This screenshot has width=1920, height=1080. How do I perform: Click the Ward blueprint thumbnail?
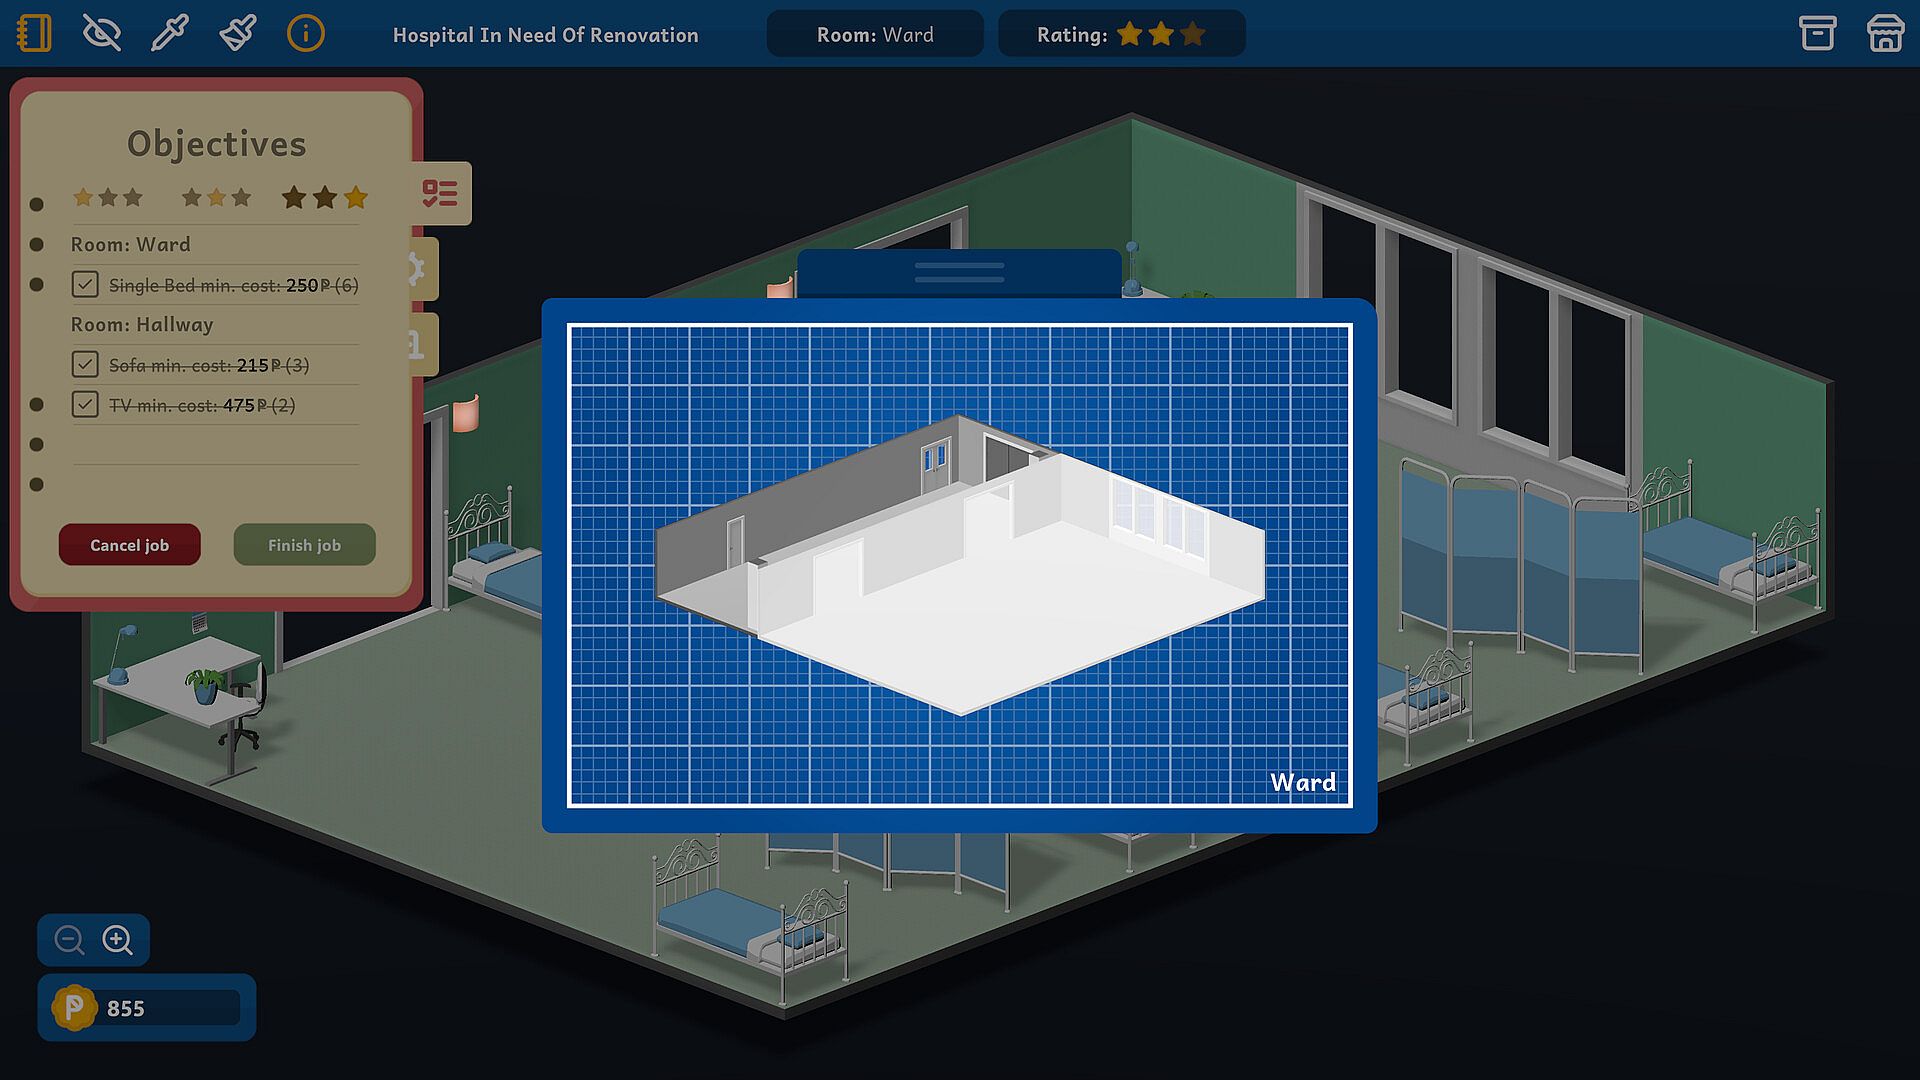(x=959, y=565)
